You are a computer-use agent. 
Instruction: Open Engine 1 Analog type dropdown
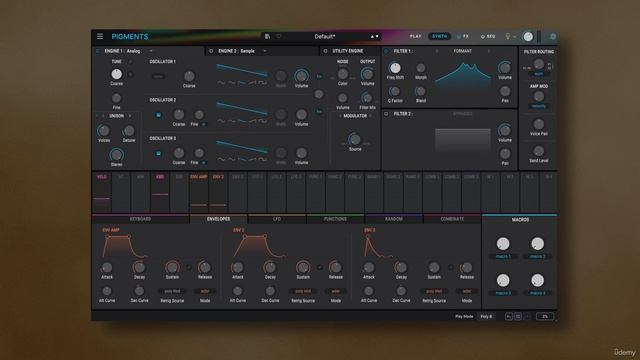point(151,51)
